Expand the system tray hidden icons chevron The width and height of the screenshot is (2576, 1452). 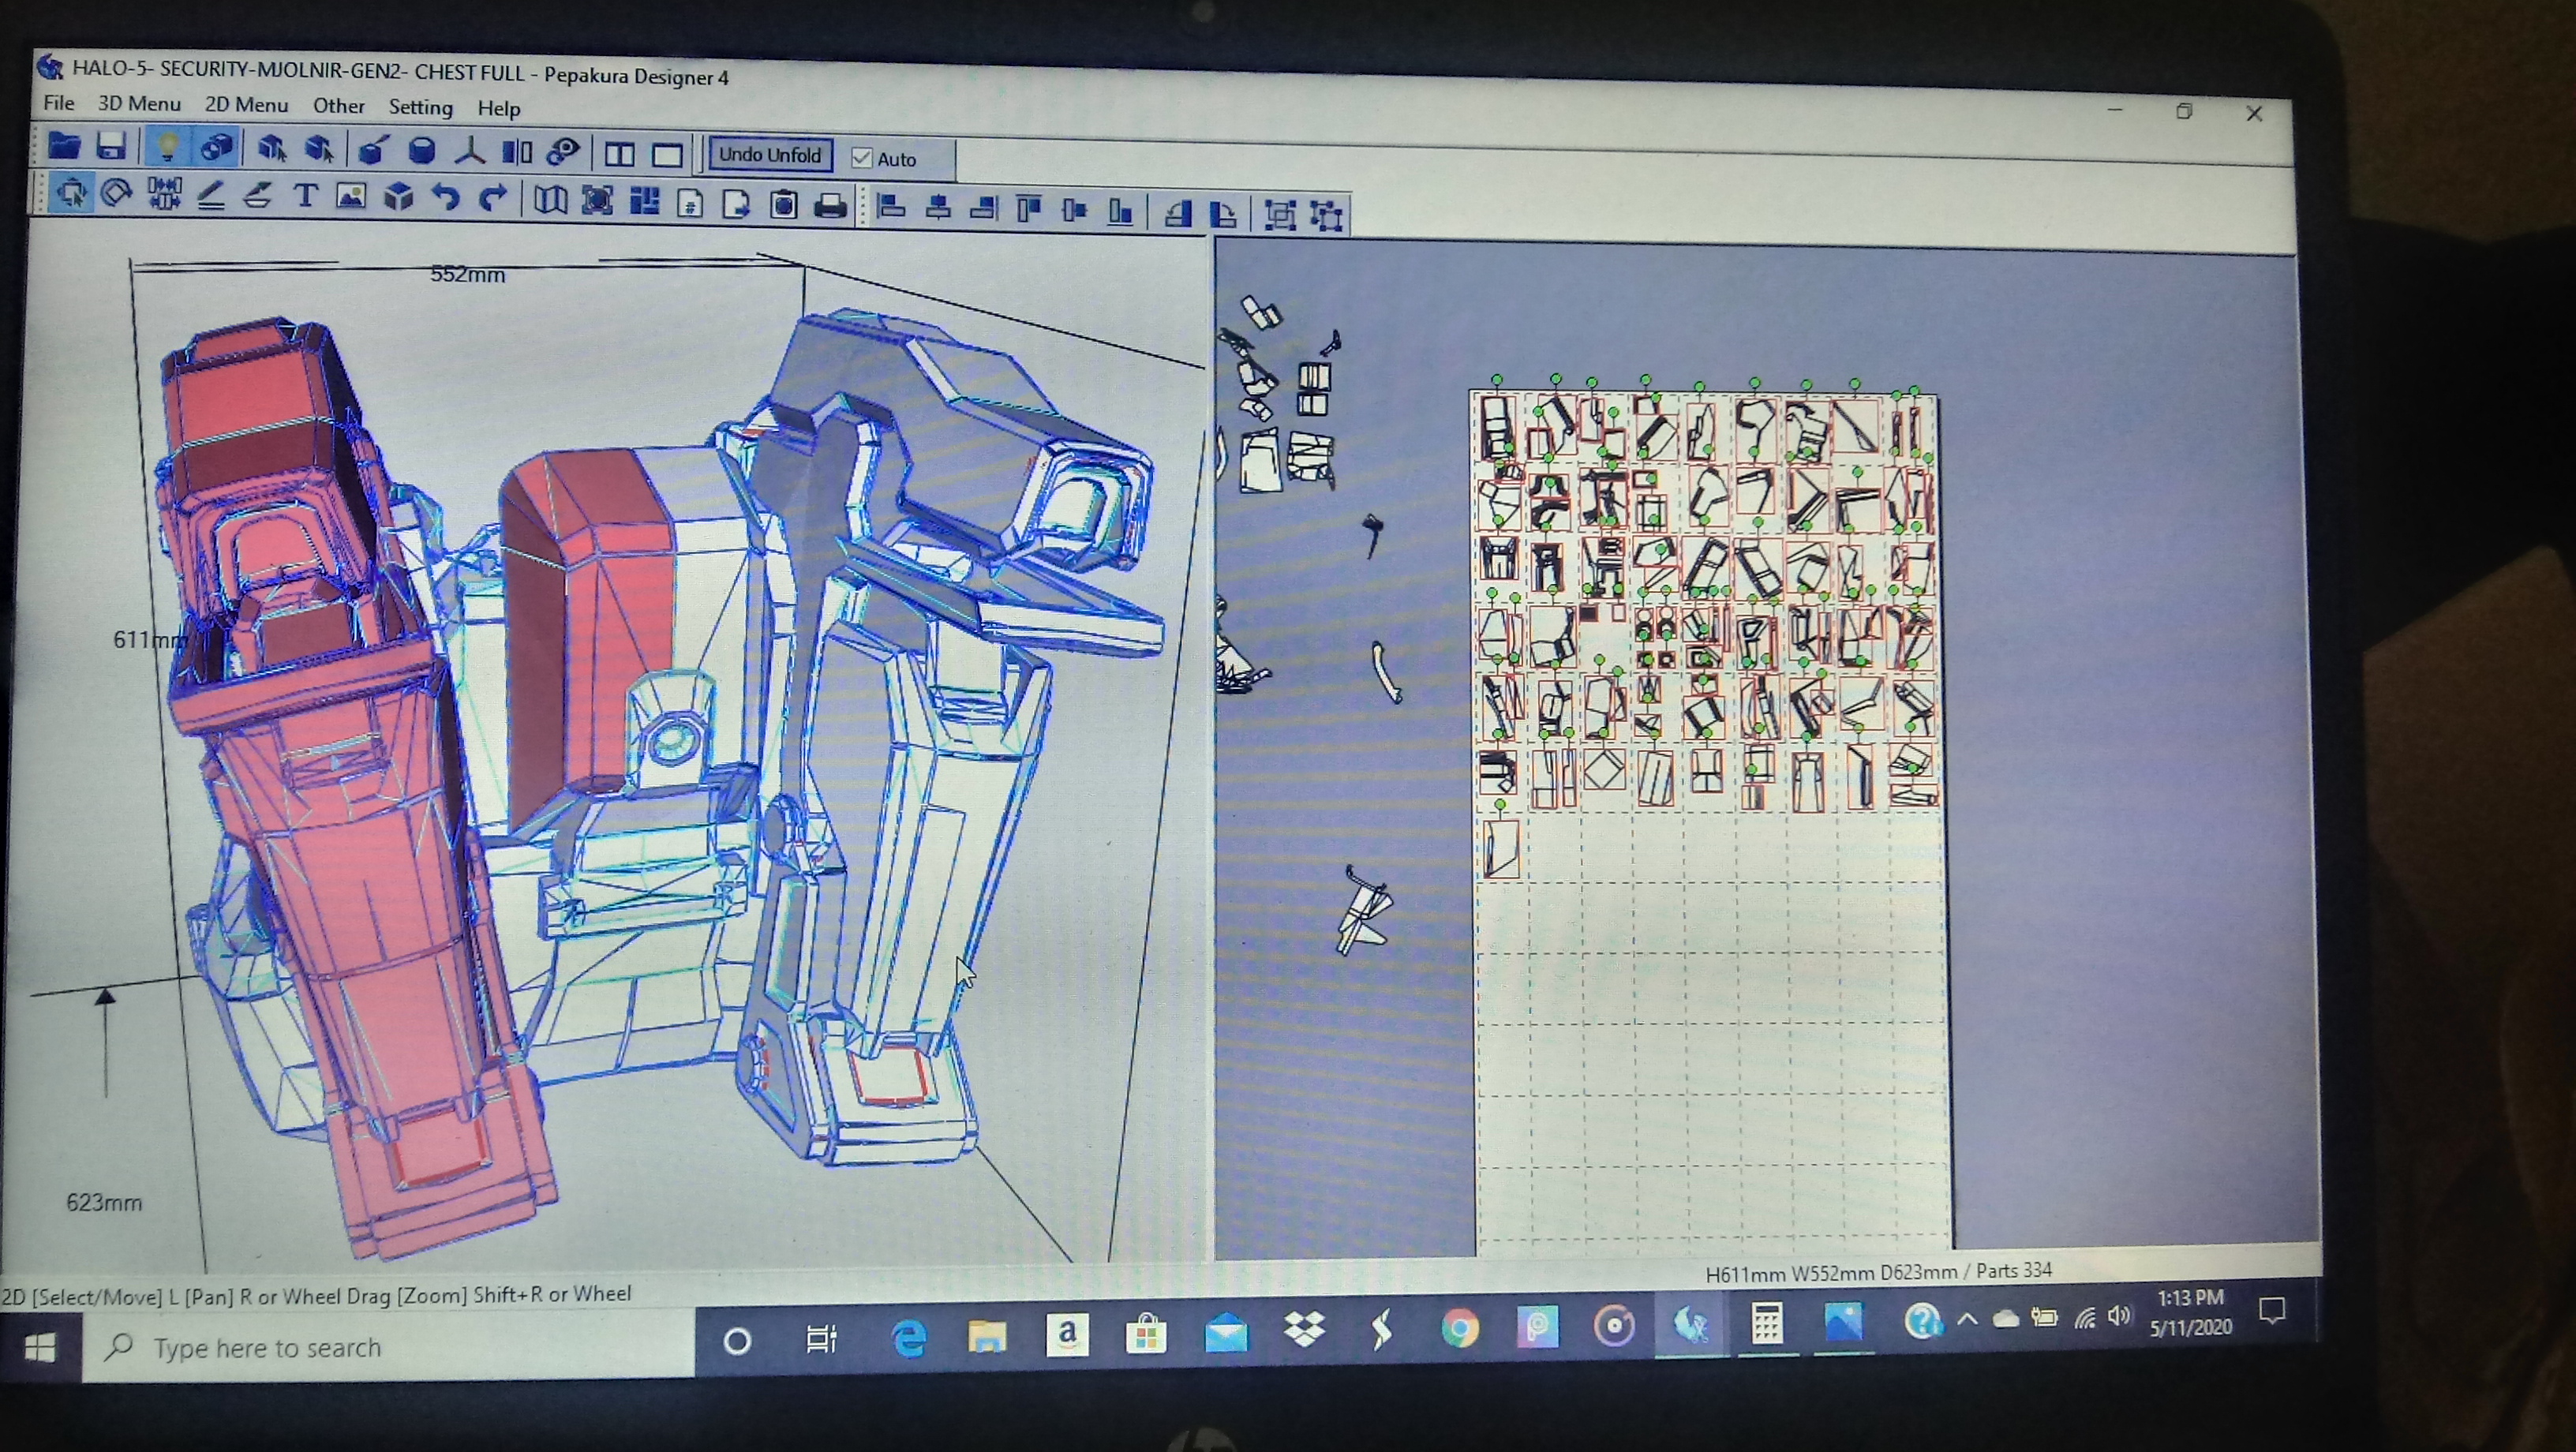pos(1966,1319)
